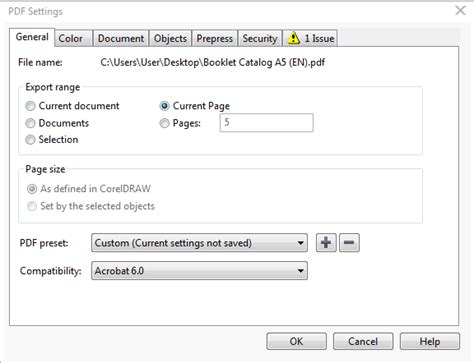474x363 pixels.
Task: Click the file path Booklet Catalog A5 (EN).pdf
Action: tap(213, 62)
